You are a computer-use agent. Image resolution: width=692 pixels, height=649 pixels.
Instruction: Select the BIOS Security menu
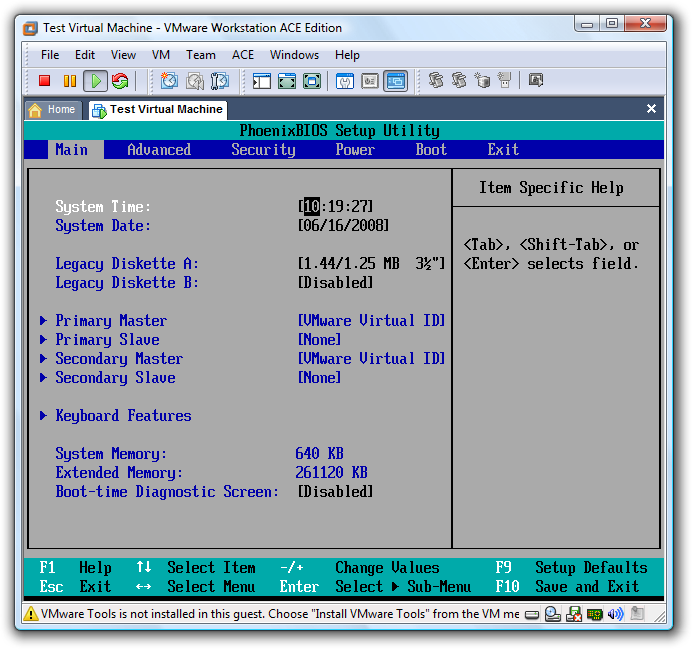(263, 150)
